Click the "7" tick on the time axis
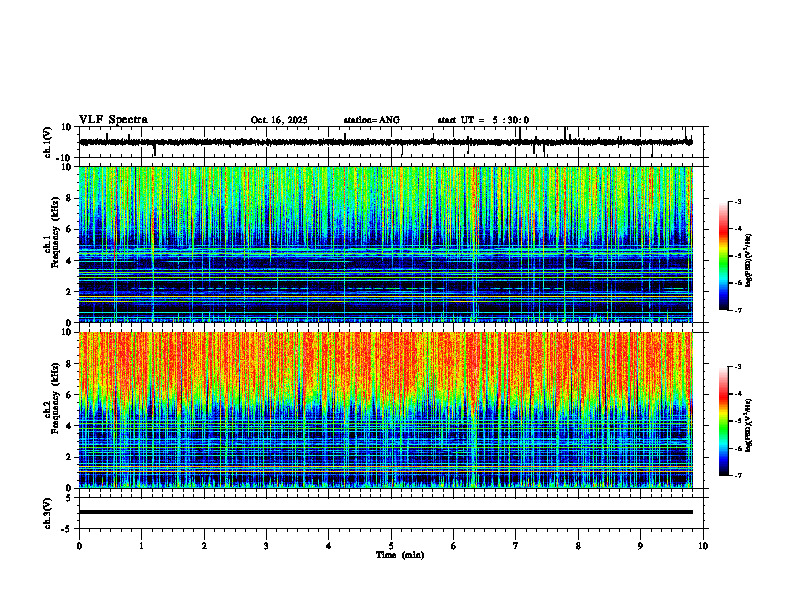 pyautogui.click(x=516, y=546)
